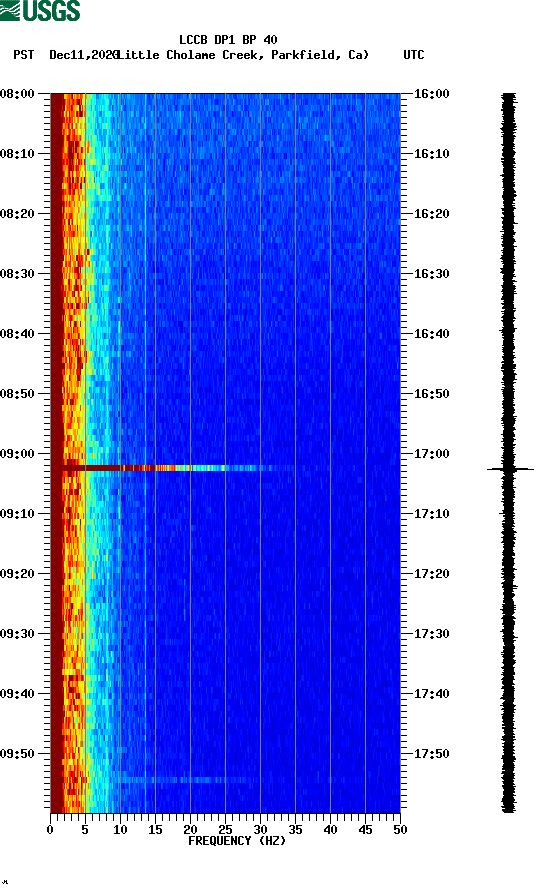This screenshot has height=893, width=552.
Task: Click the 16:20 UTC time label
Action: [x=431, y=214]
